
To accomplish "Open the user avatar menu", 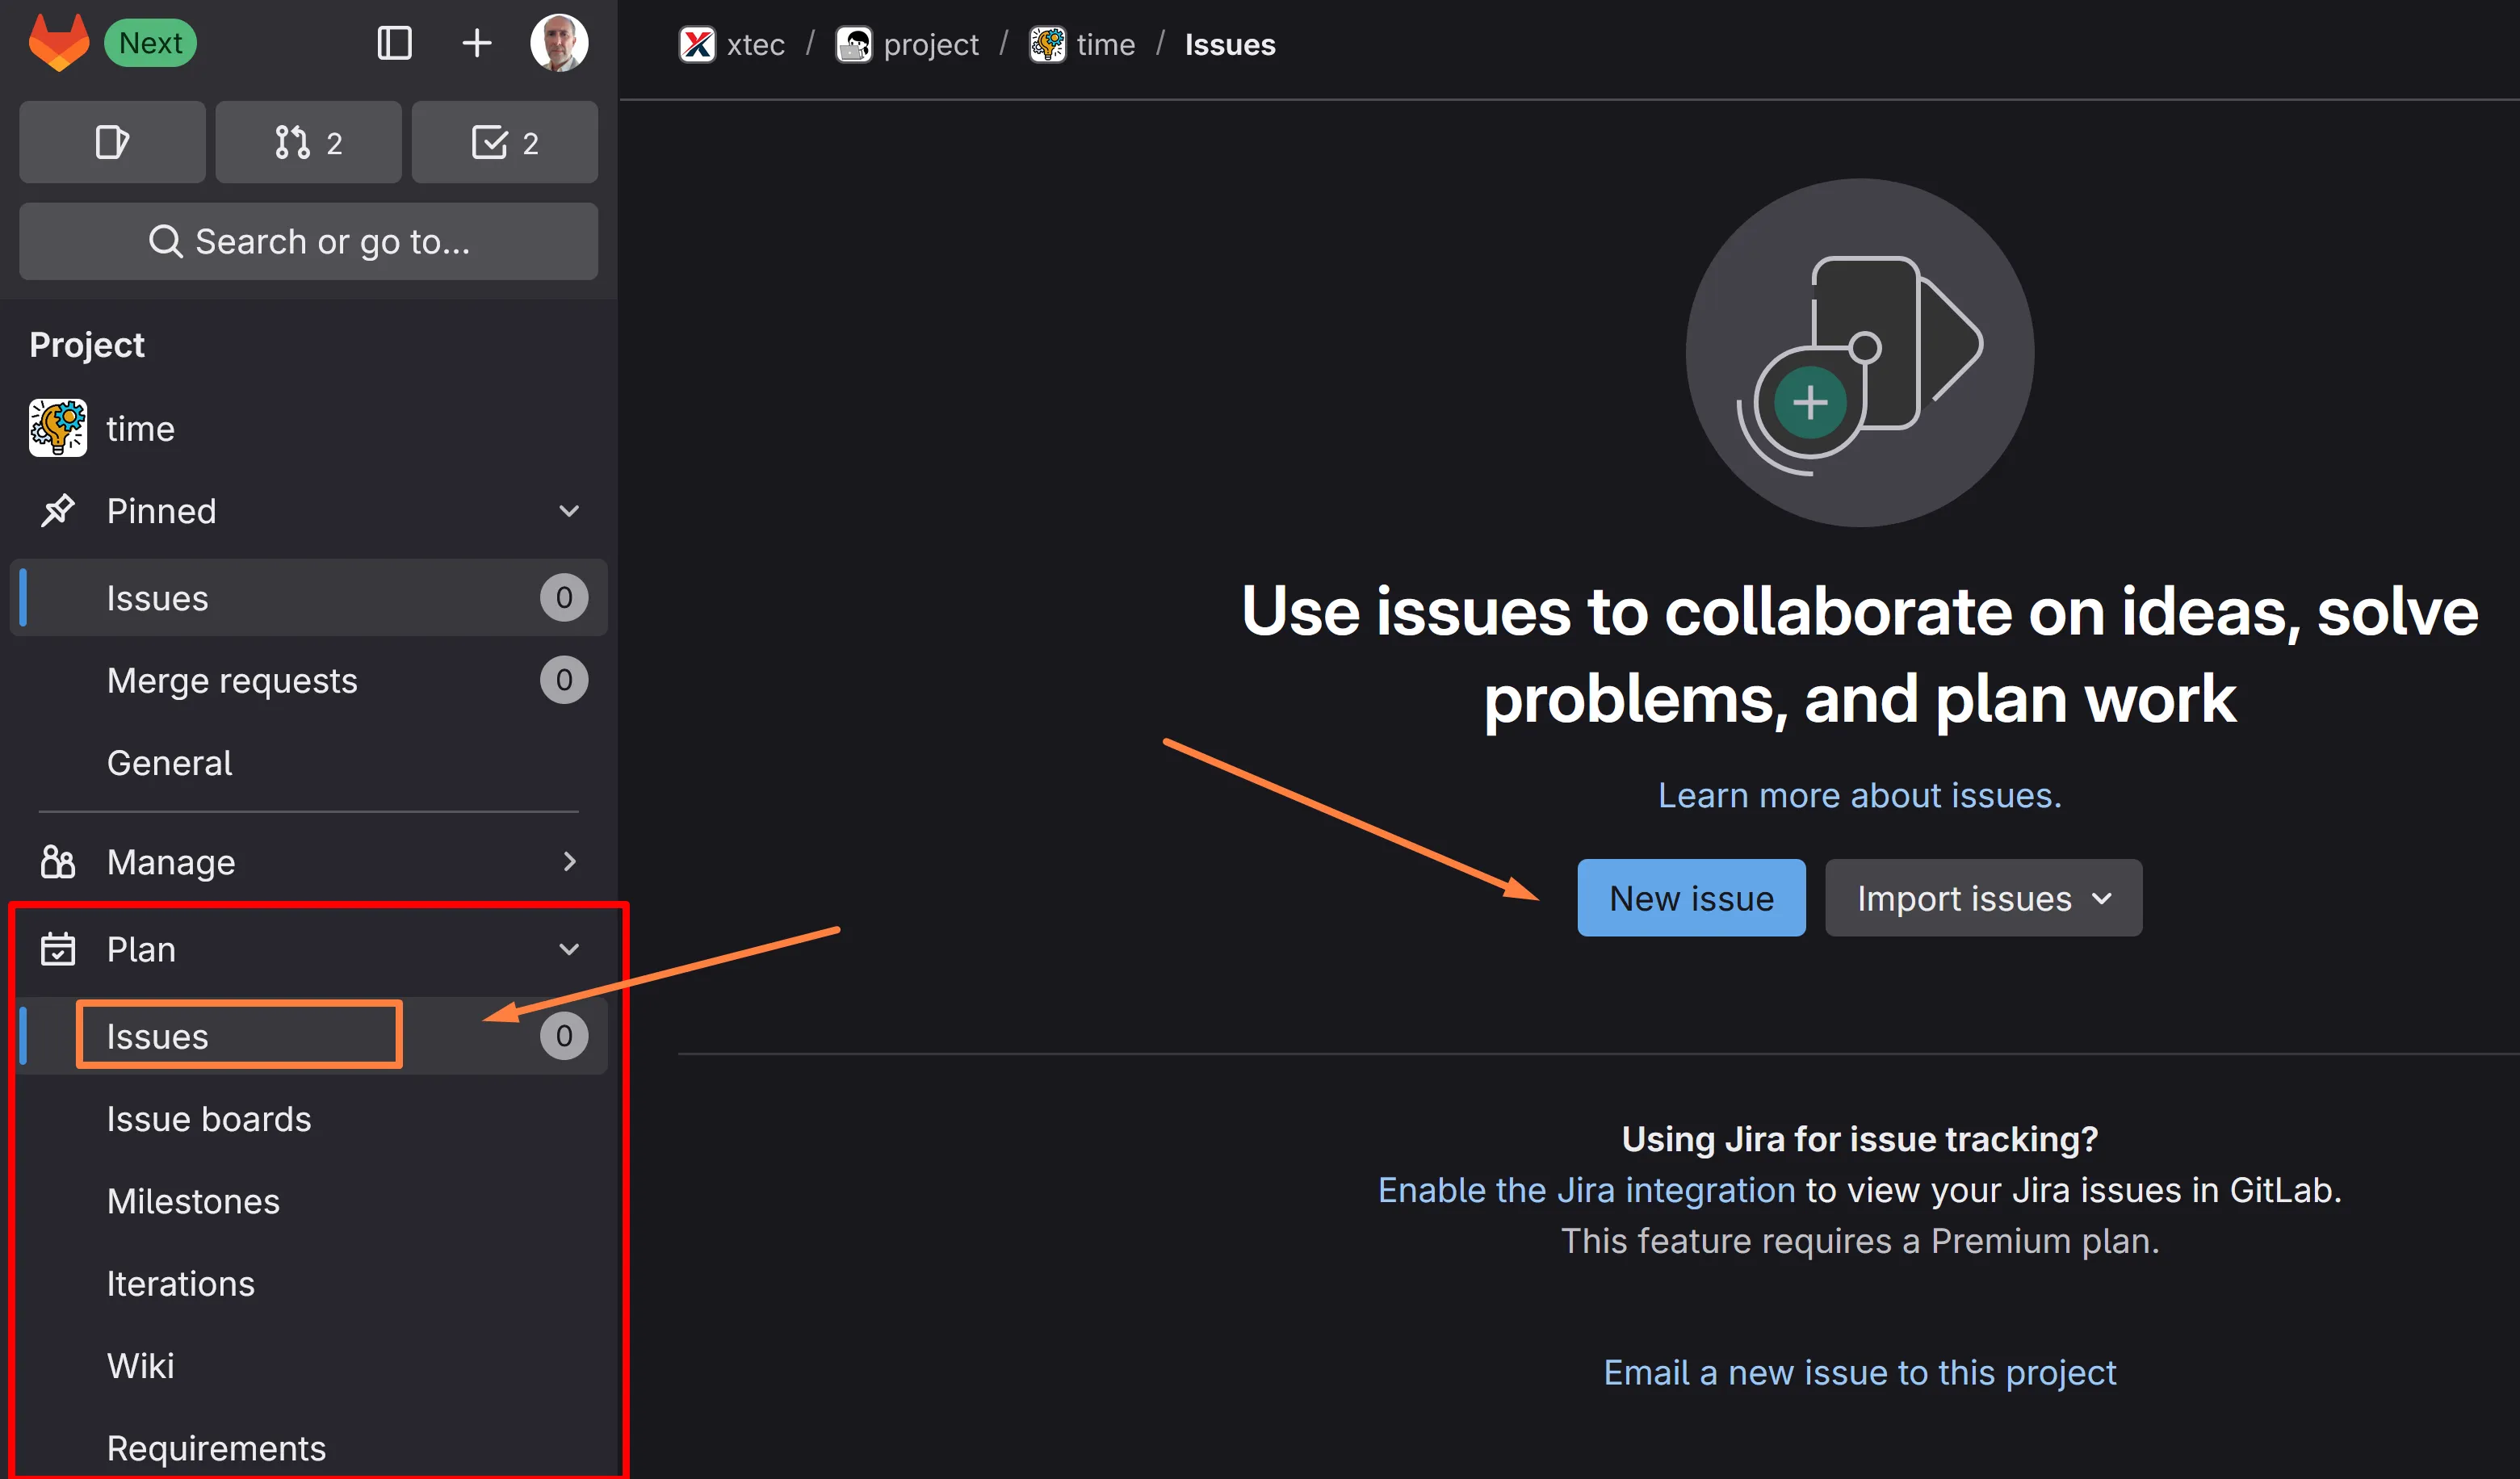I will pos(559,43).
